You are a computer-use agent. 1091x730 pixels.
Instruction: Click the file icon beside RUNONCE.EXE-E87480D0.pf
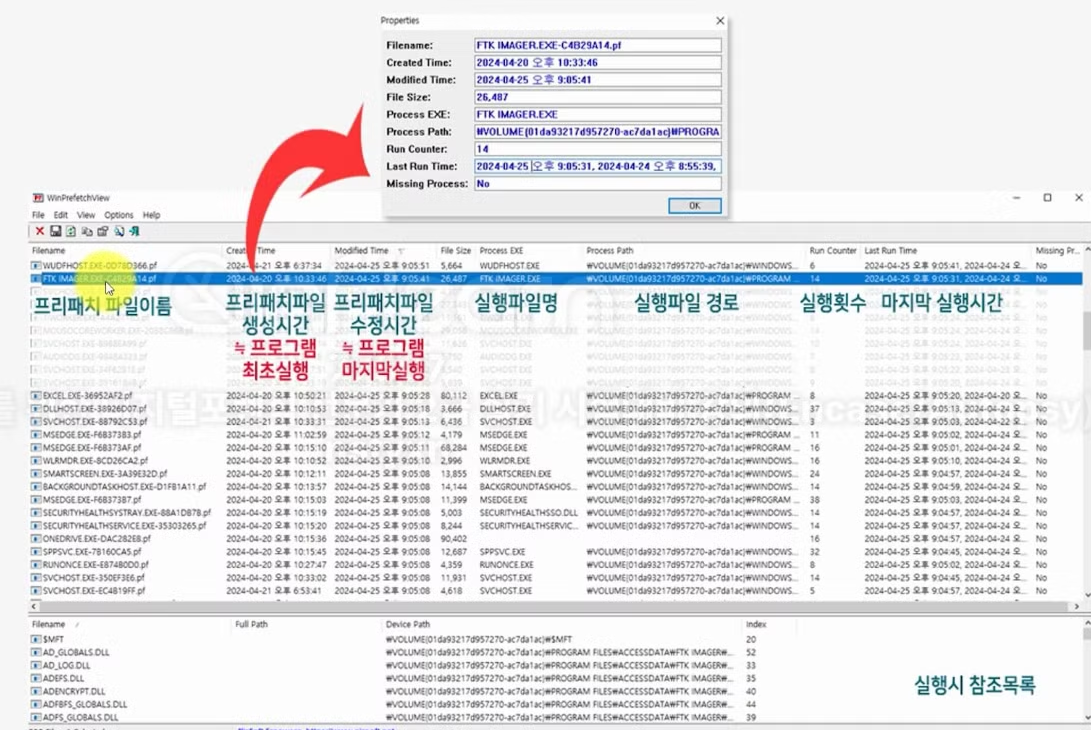(x=35, y=565)
